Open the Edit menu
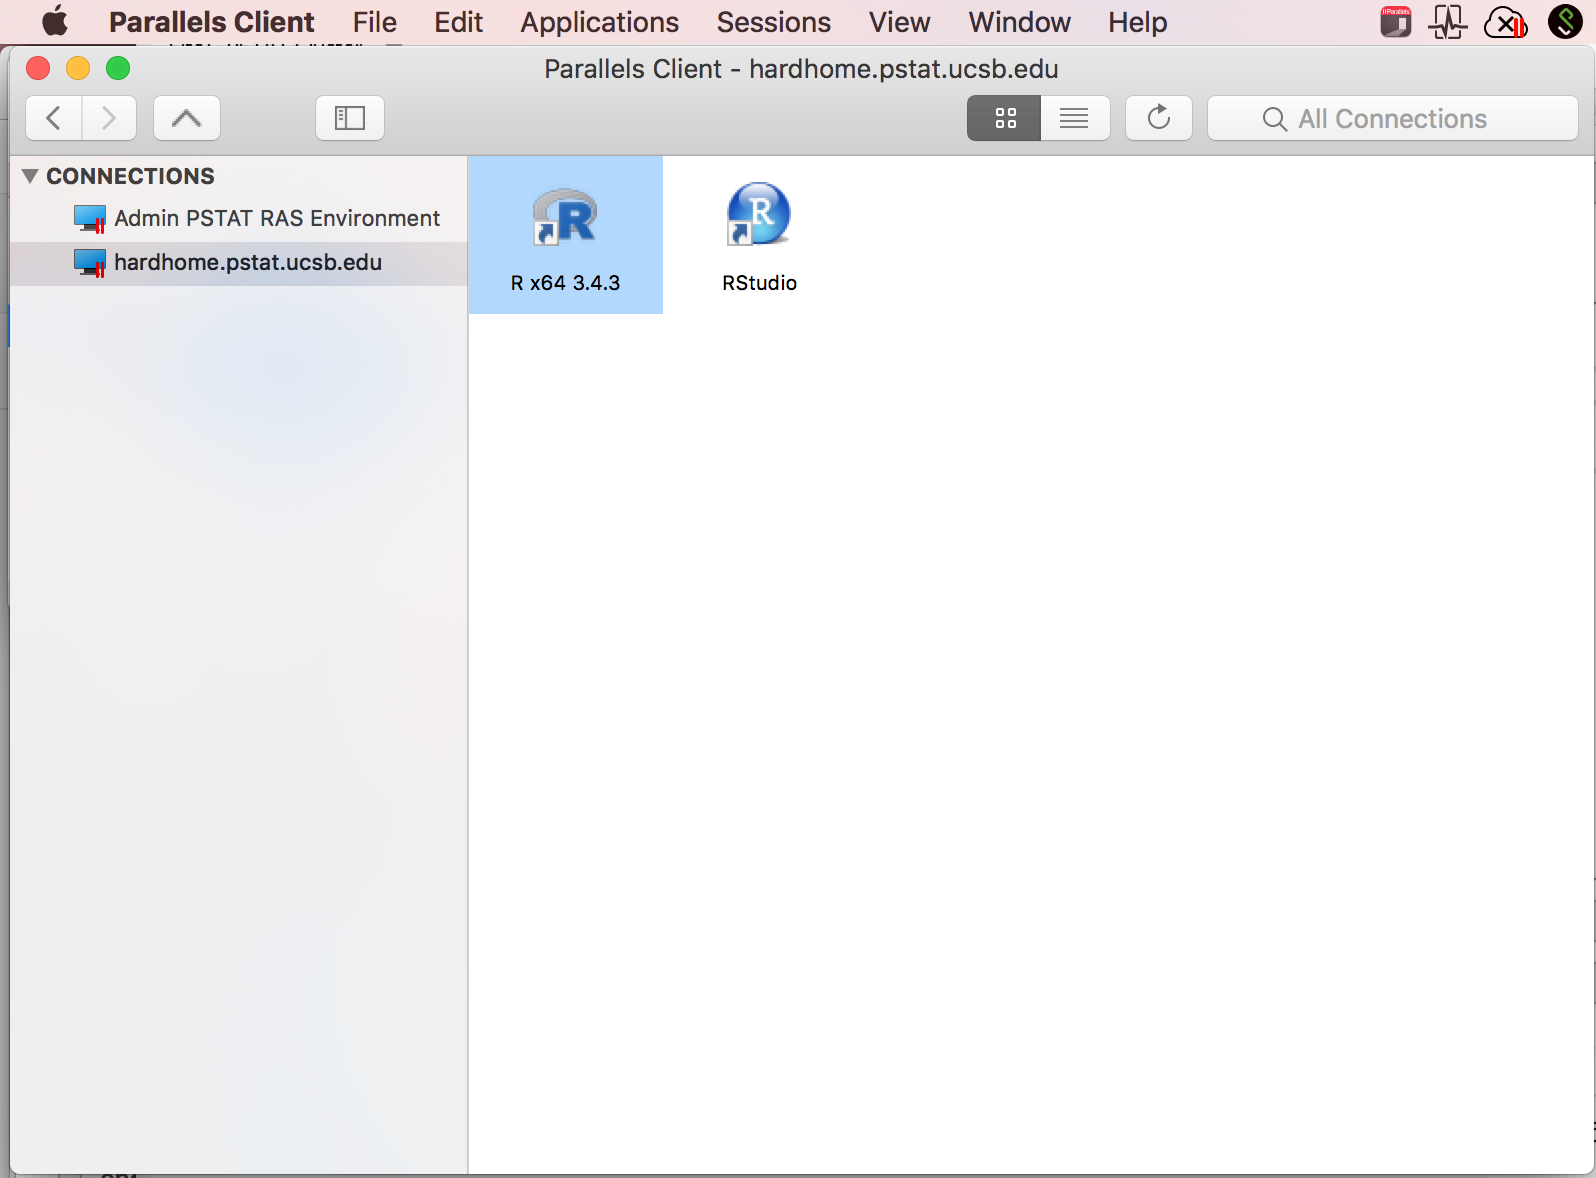This screenshot has height=1178, width=1596. click(458, 22)
